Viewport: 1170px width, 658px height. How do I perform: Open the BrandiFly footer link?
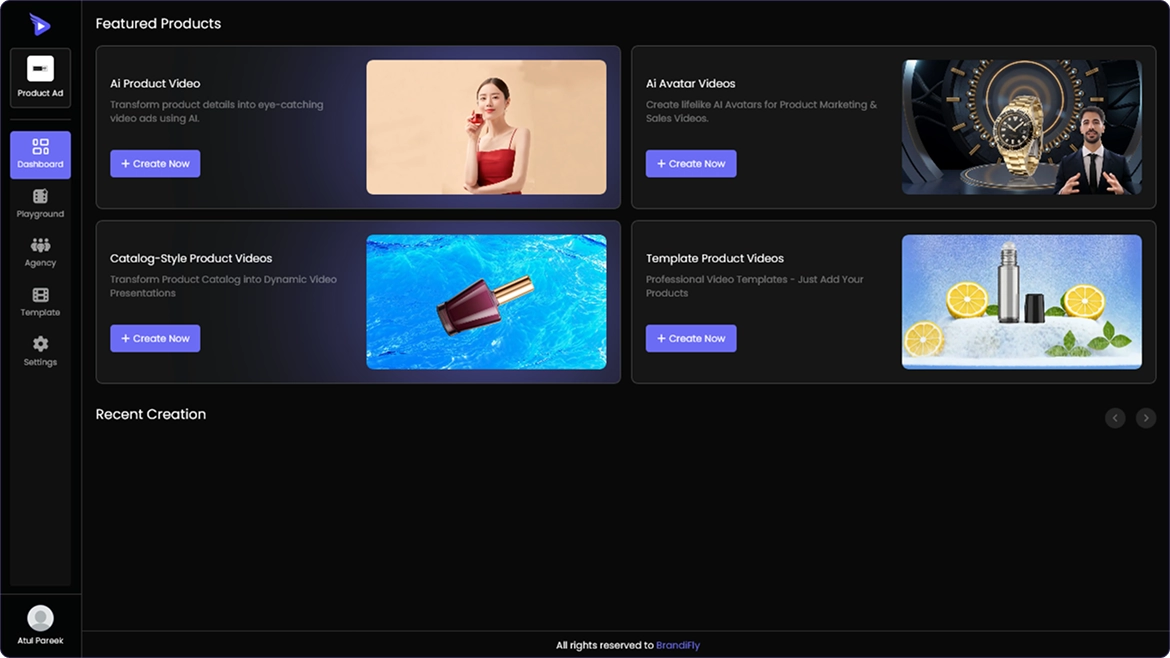[678, 645]
